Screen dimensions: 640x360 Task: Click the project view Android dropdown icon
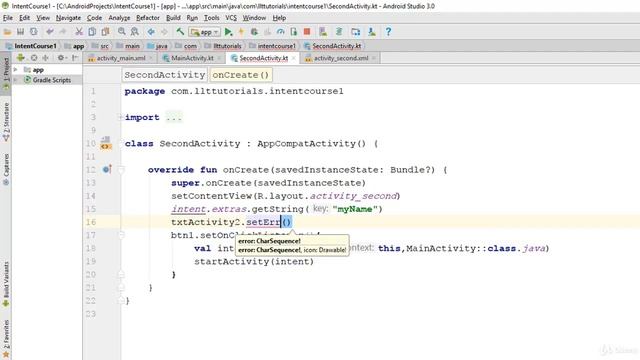point(20,58)
